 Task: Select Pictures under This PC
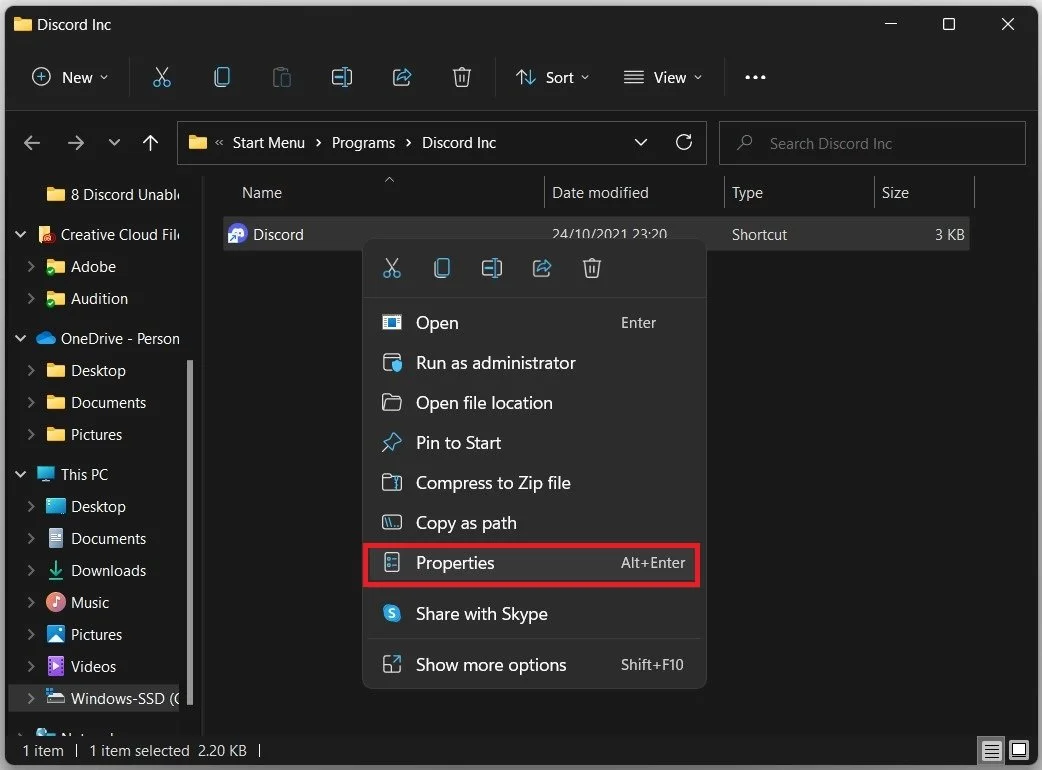(x=84, y=634)
